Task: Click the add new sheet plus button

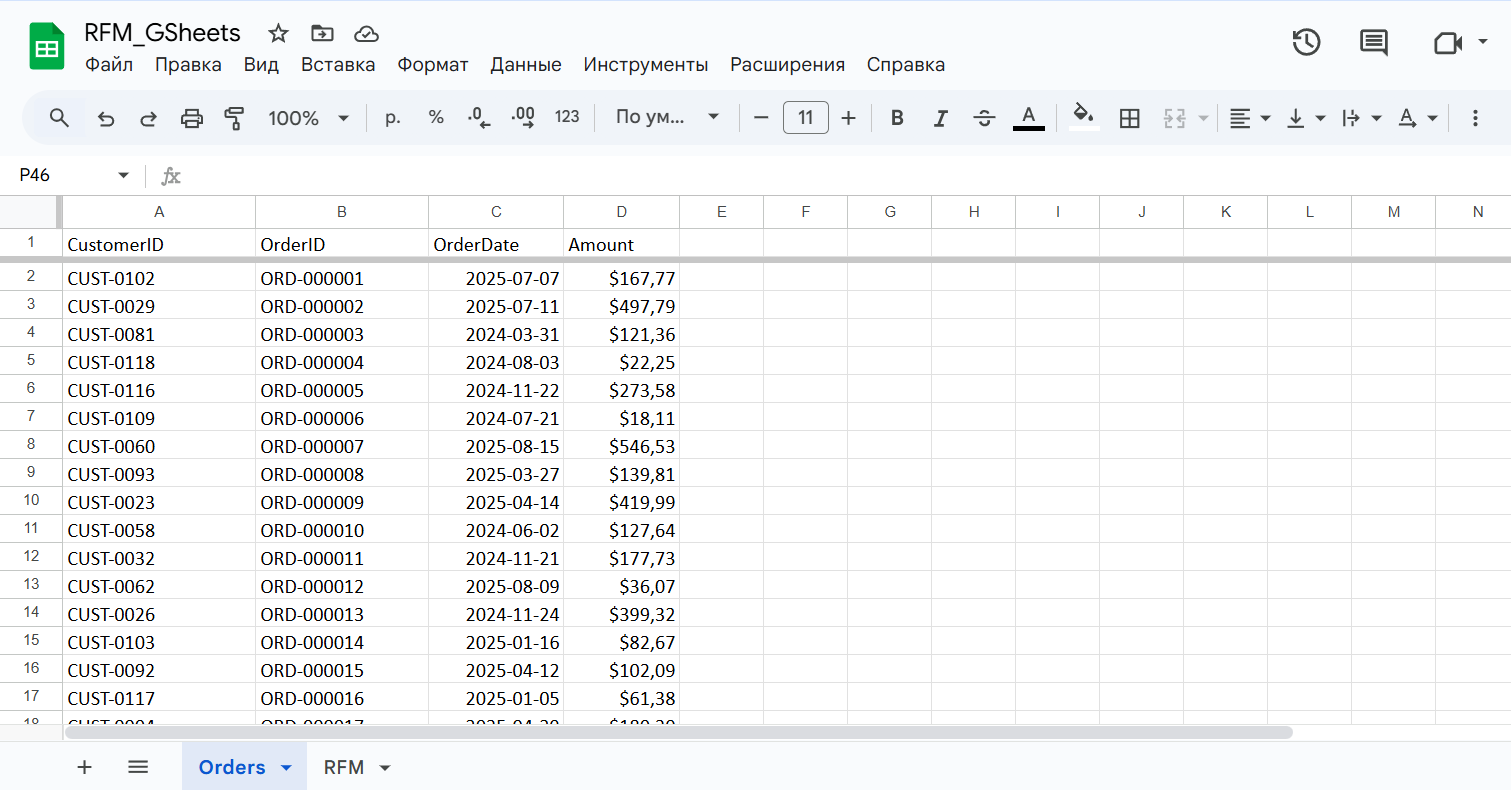Action: coord(85,767)
